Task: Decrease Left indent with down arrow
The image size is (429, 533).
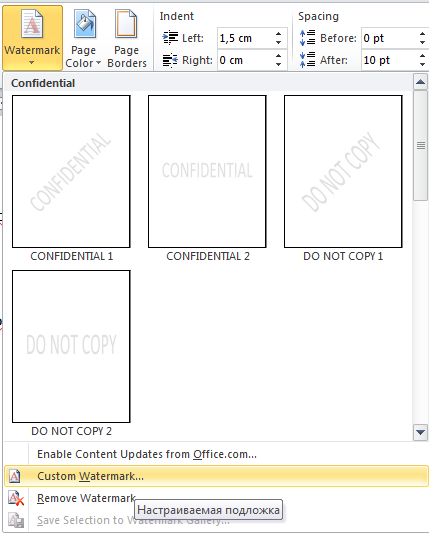Action: pyautogui.click(x=279, y=42)
